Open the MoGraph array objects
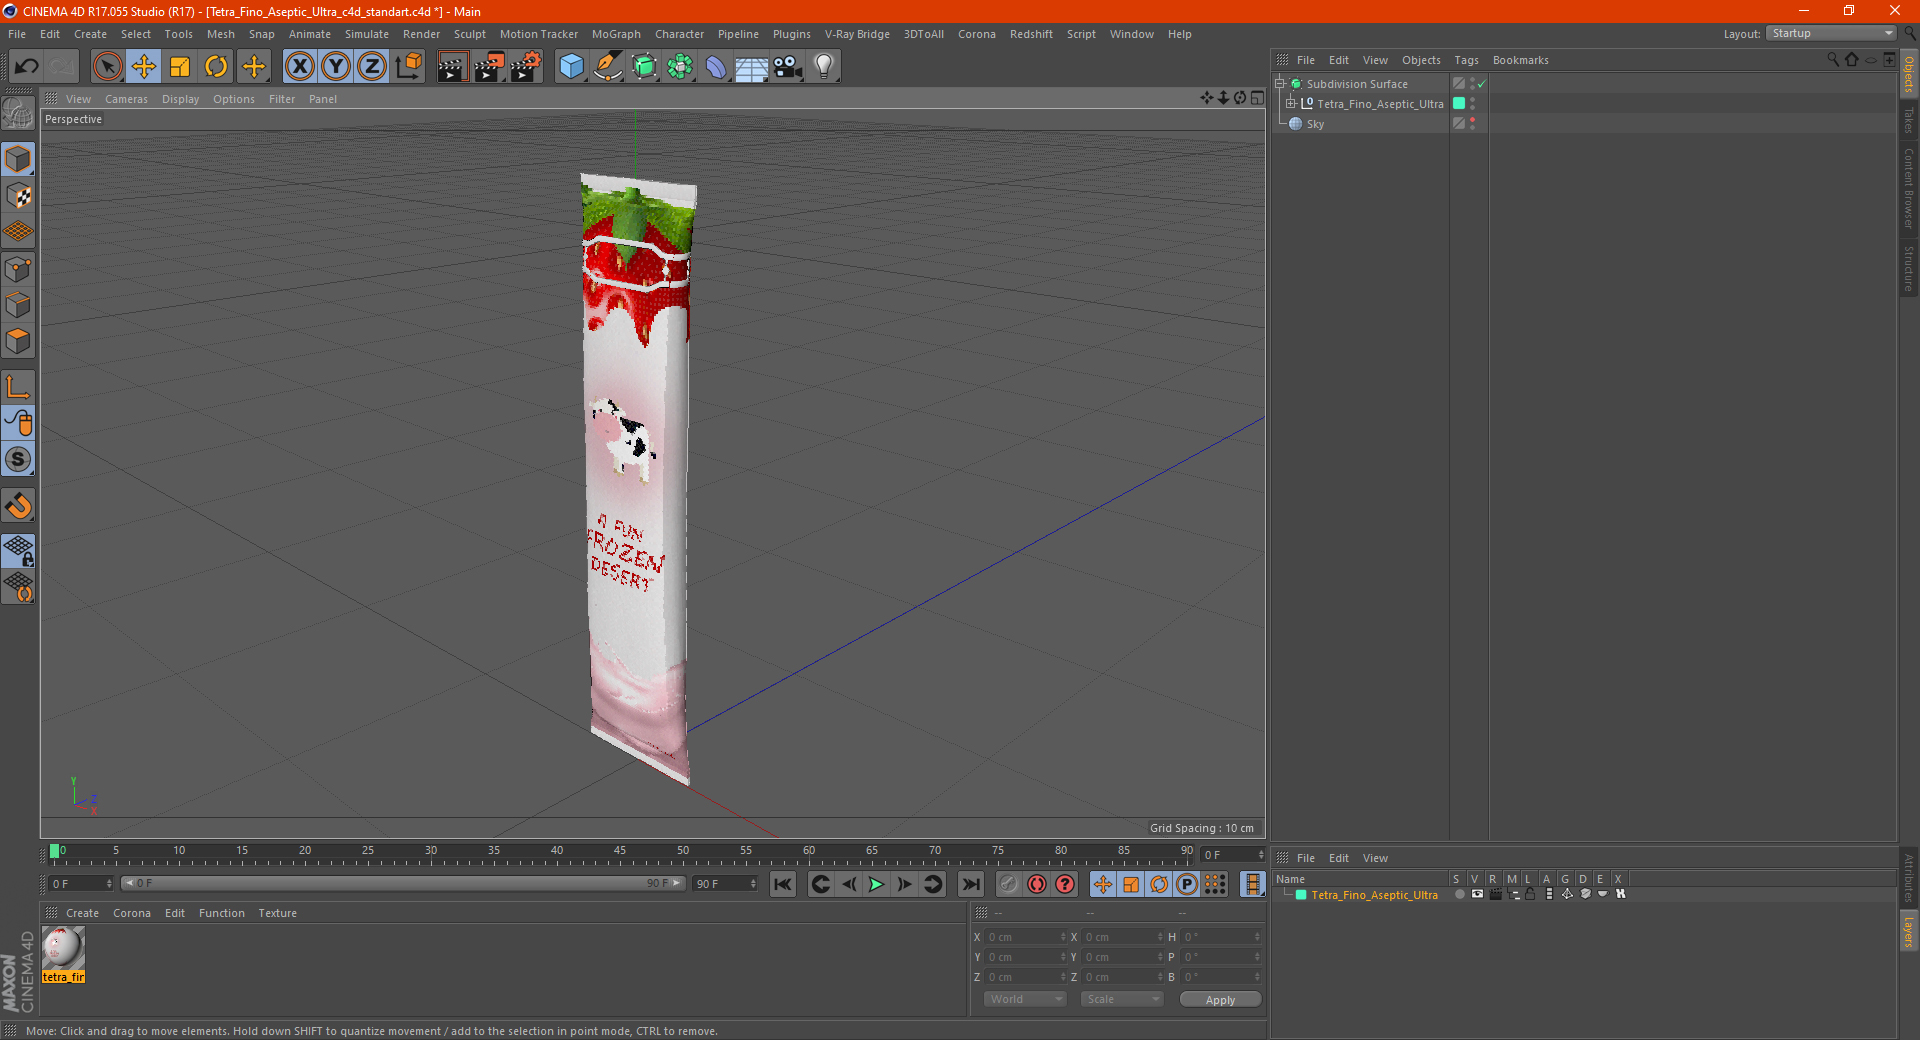The height and width of the screenshot is (1040, 1920). [x=680, y=67]
